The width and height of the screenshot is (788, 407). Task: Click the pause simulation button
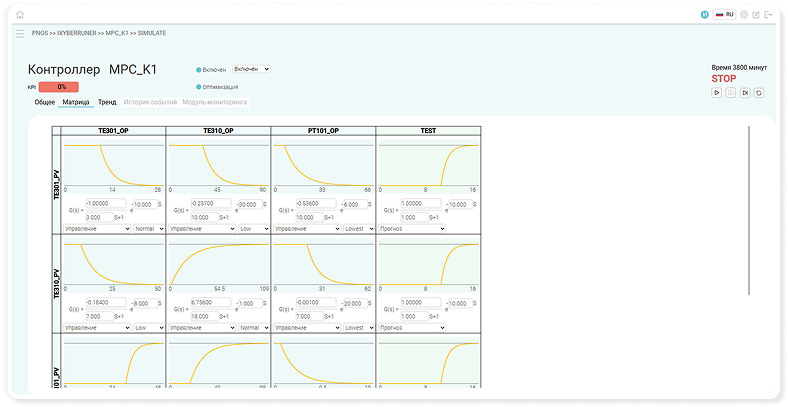coord(730,92)
